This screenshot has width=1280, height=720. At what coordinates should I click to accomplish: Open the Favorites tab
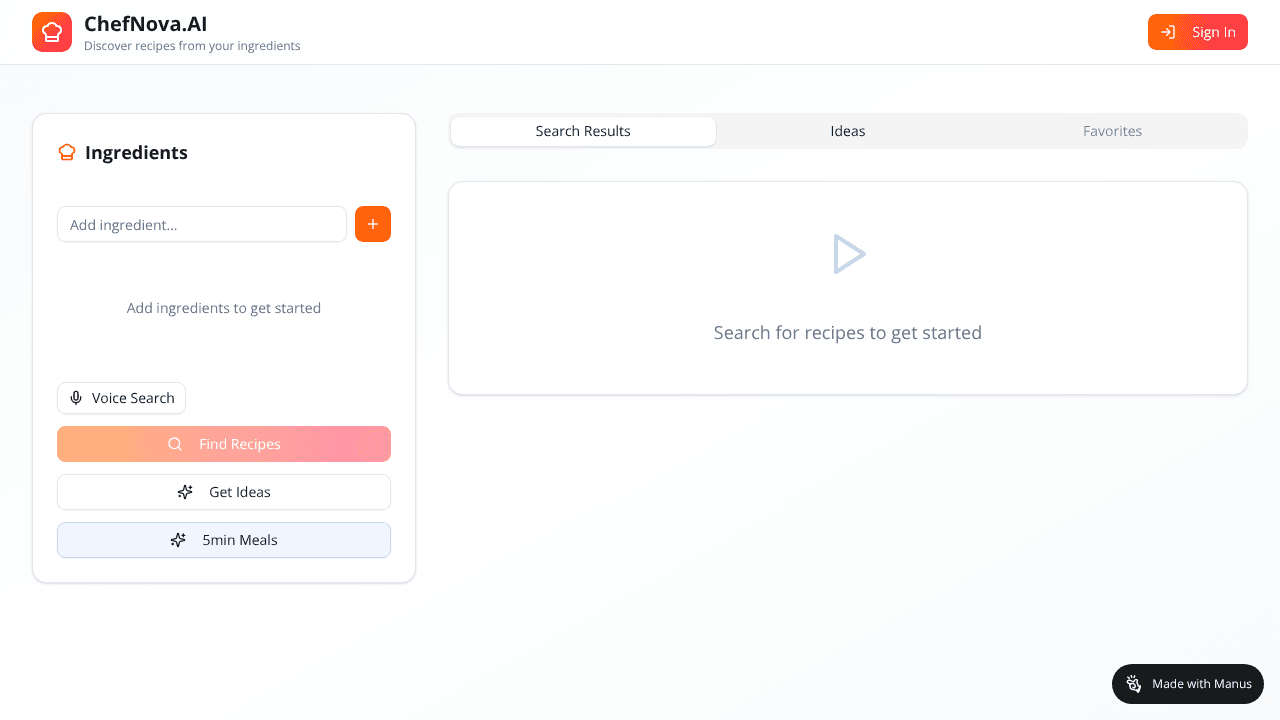[1112, 131]
